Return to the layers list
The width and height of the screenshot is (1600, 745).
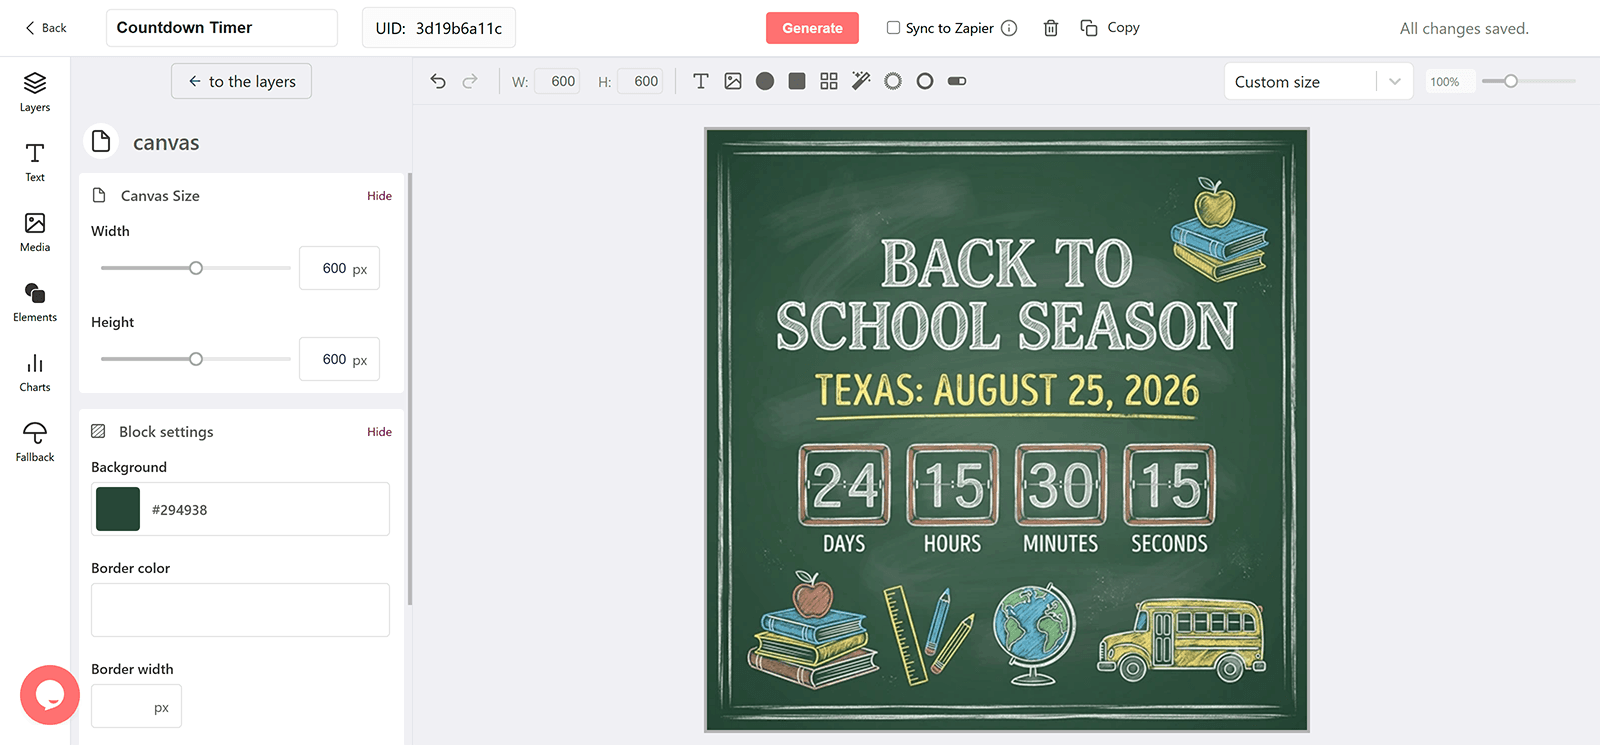pyautogui.click(x=241, y=81)
